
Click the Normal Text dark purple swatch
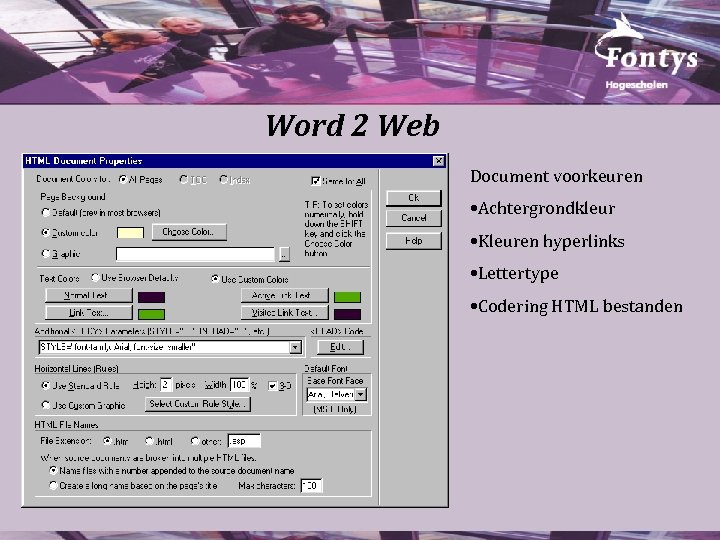(152, 297)
